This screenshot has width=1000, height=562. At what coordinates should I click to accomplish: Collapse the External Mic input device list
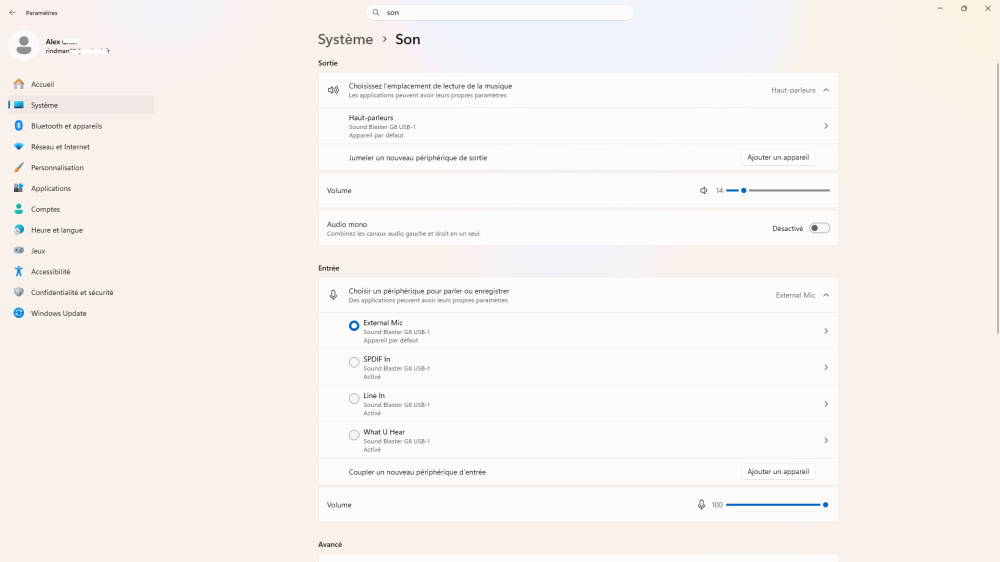tap(826, 295)
